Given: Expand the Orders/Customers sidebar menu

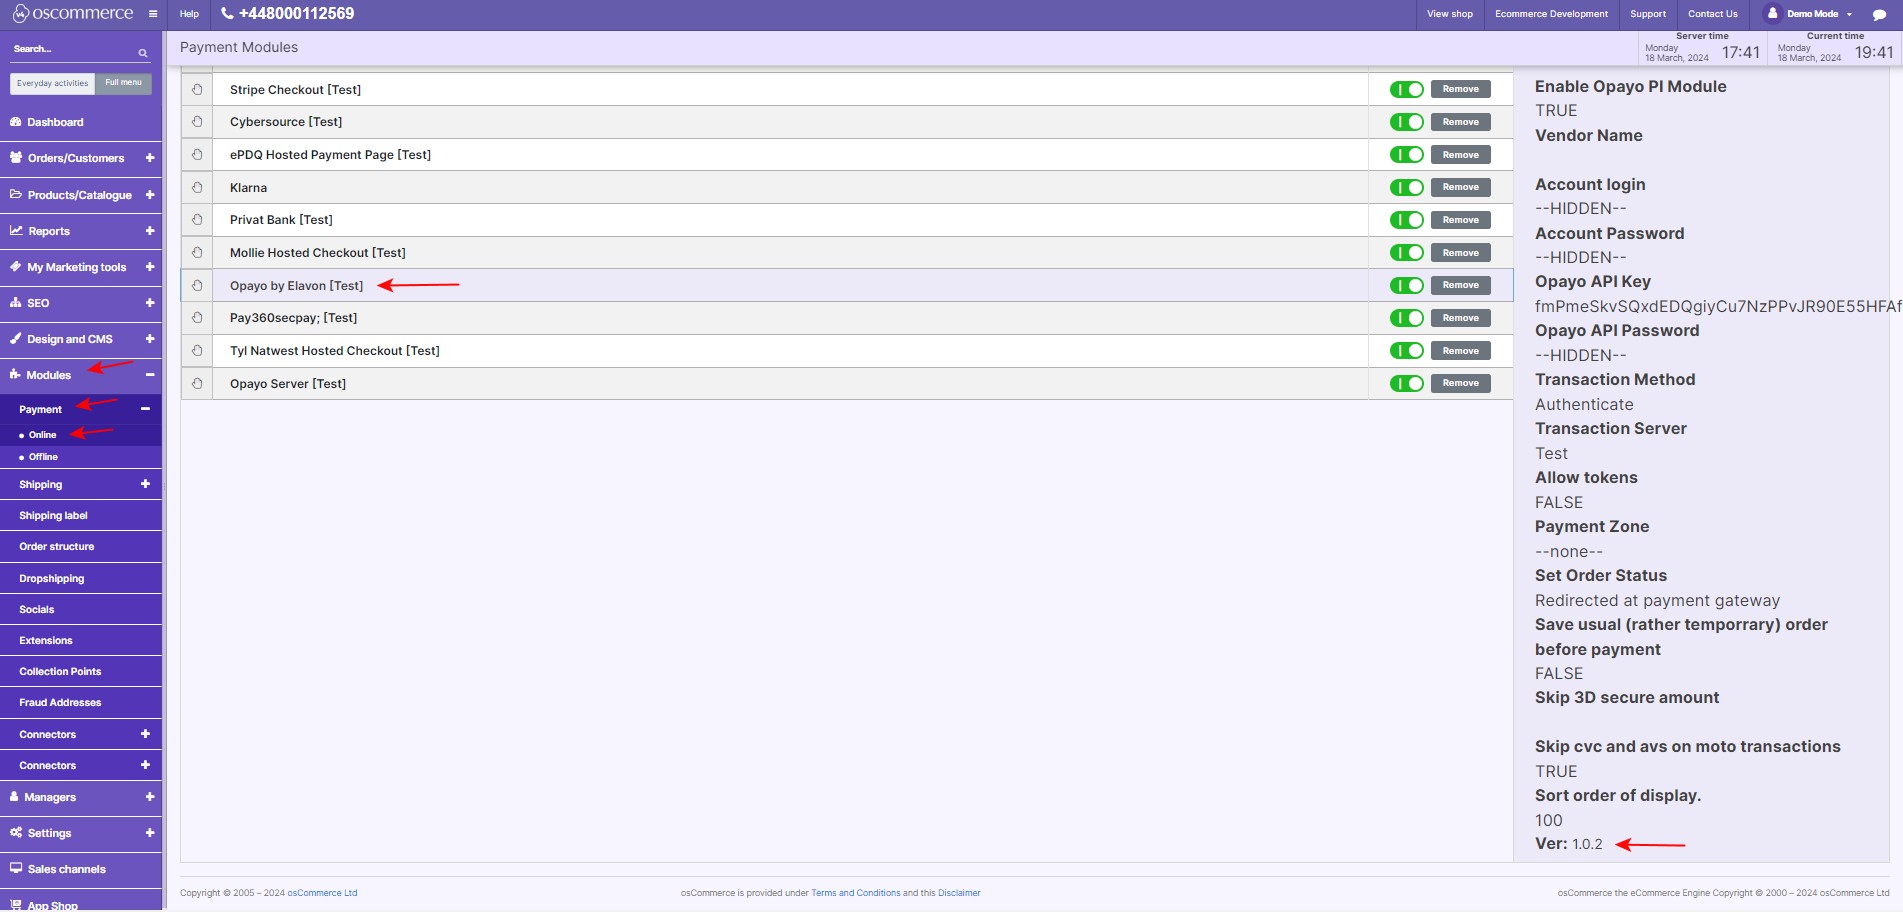Looking at the screenshot, I should point(150,158).
